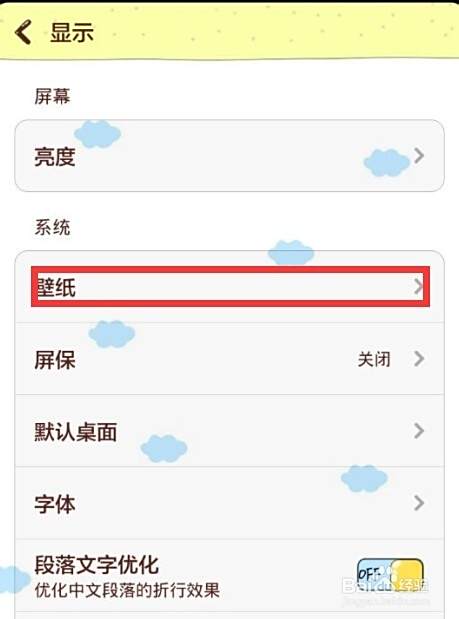Click the chevron arrow on the 壁纸 row
The width and height of the screenshot is (459, 619).
pyautogui.click(x=419, y=287)
